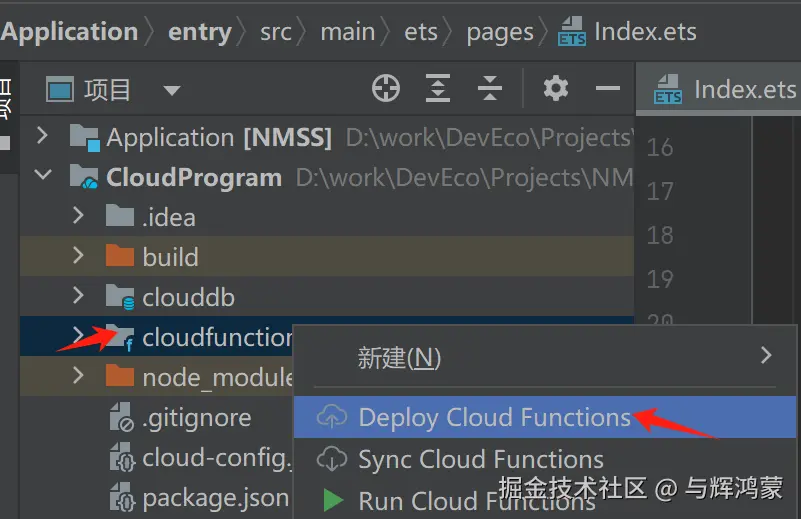Click the .gitignore file icon
This screenshot has height=519, width=801.
point(122,417)
